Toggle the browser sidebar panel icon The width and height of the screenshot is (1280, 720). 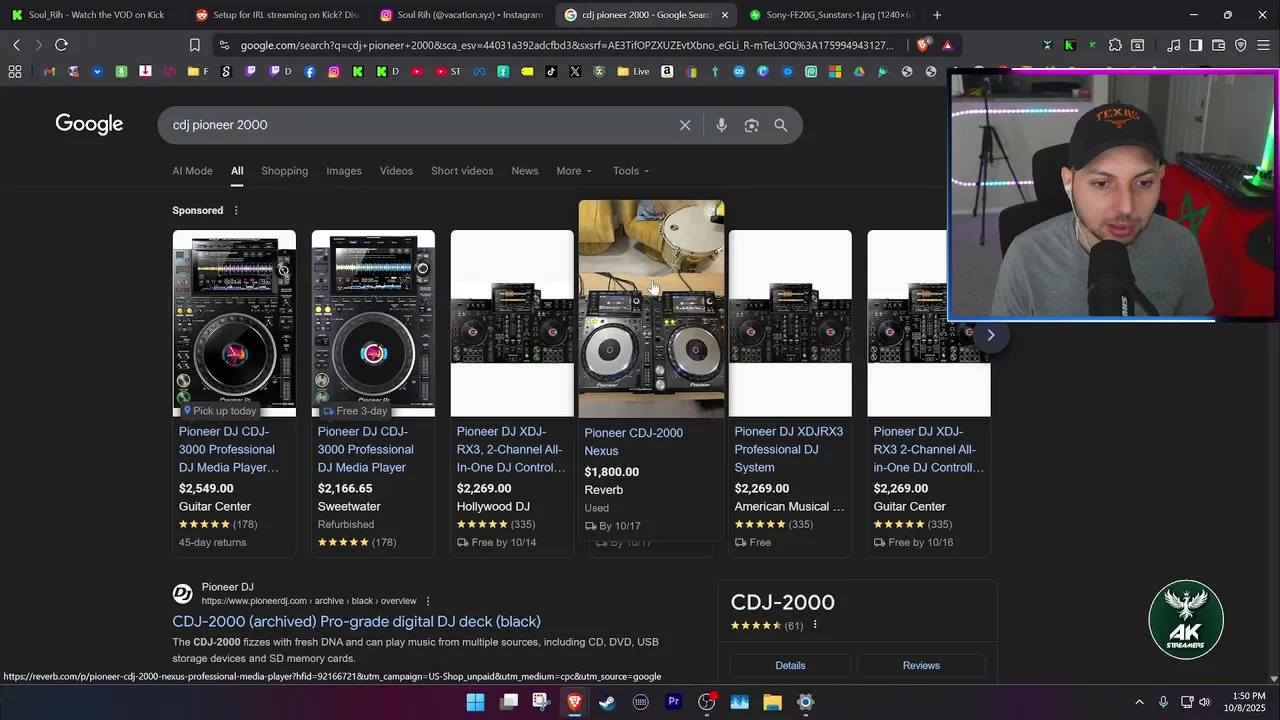[1195, 45]
